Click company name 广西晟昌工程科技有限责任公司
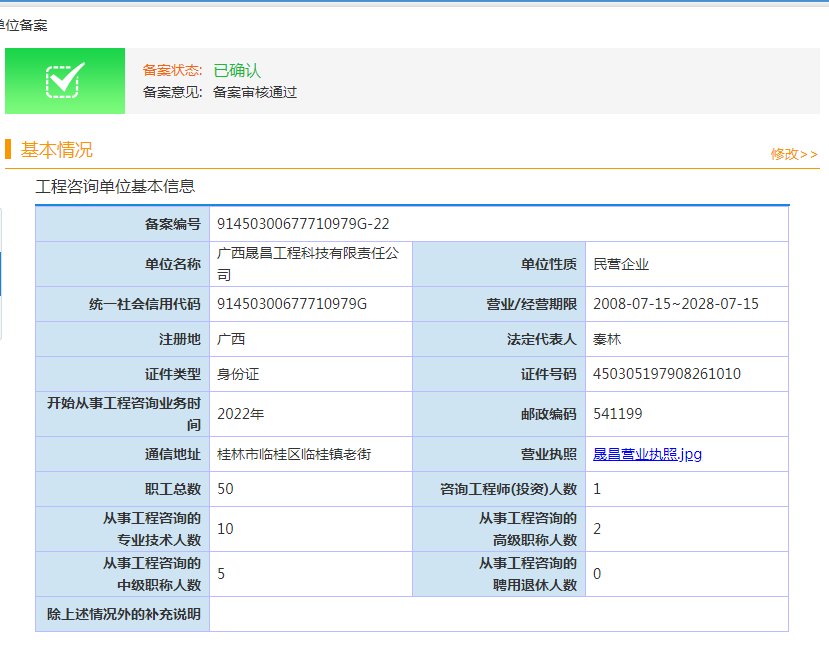The image size is (829, 651). [307, 263]
